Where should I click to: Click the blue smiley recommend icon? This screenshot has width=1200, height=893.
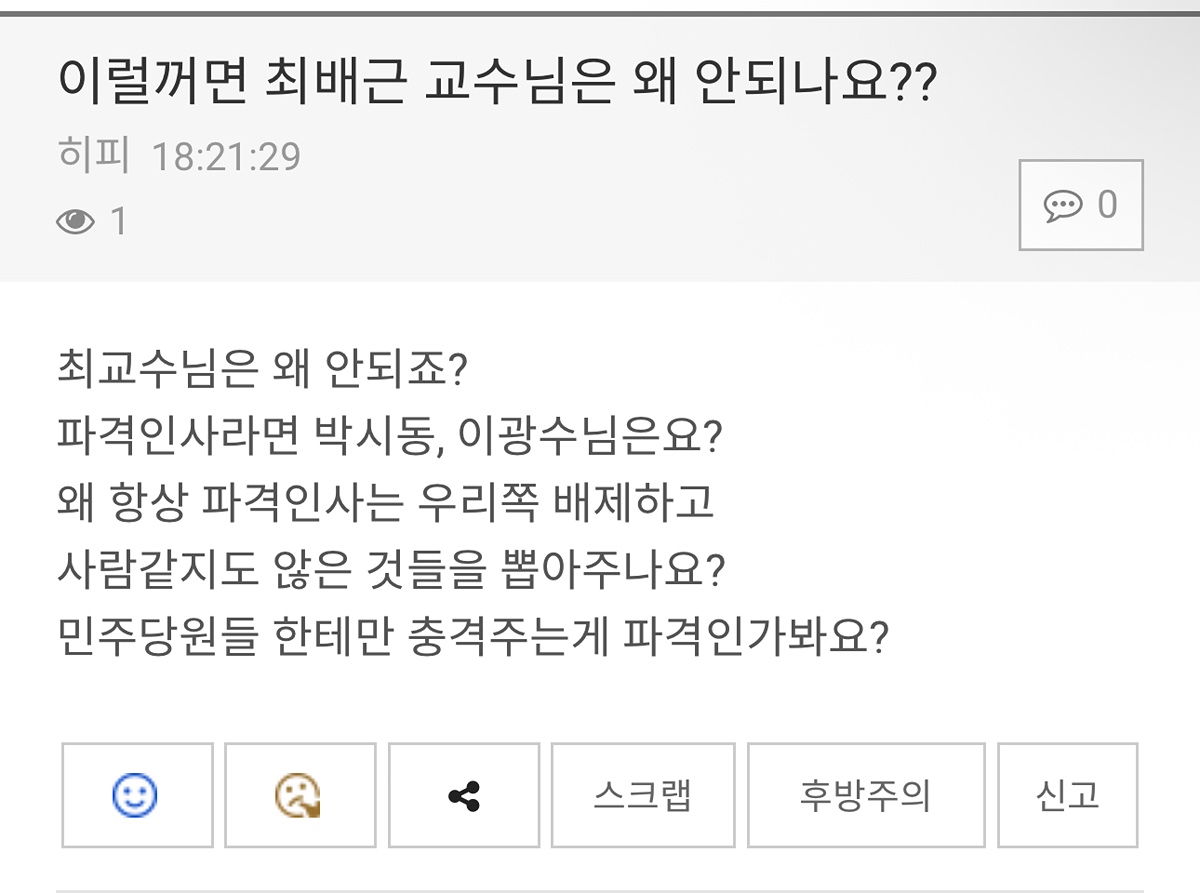click(x=136, y=796)
